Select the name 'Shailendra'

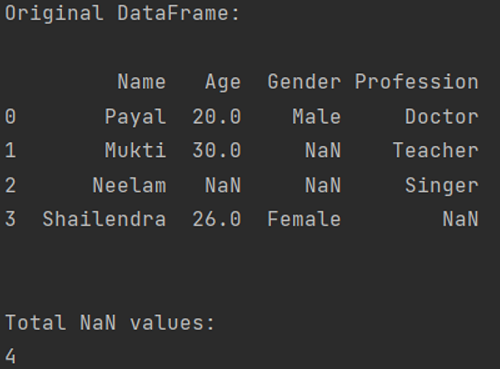[104, 219]
